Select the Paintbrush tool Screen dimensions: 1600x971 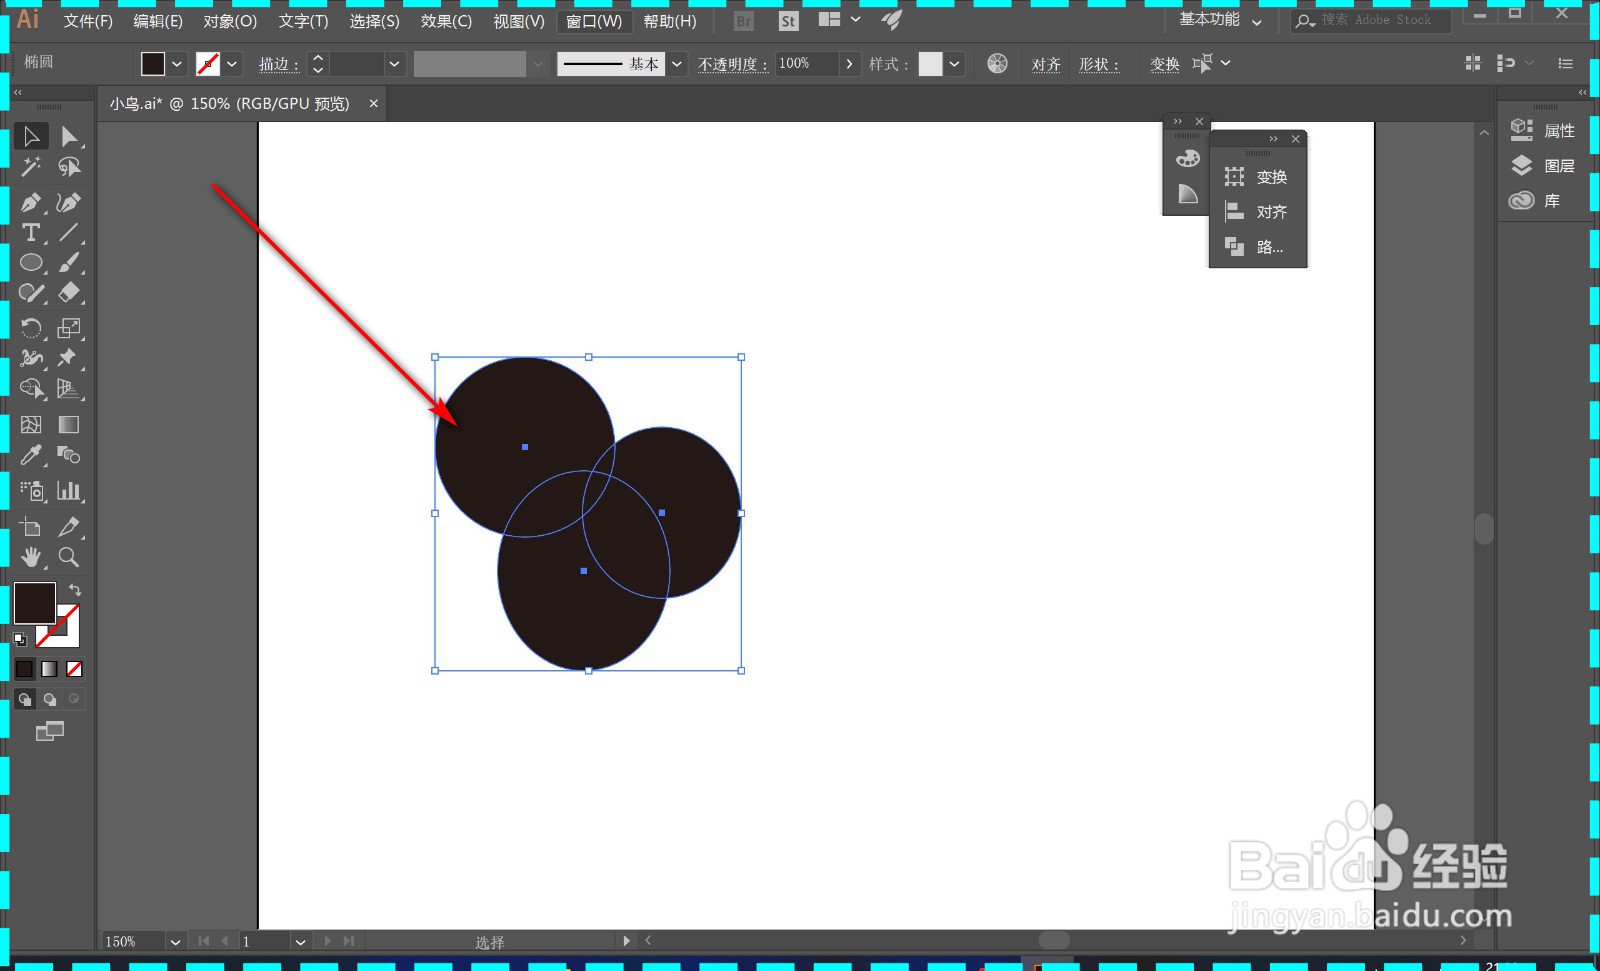(x=69, y=263)
